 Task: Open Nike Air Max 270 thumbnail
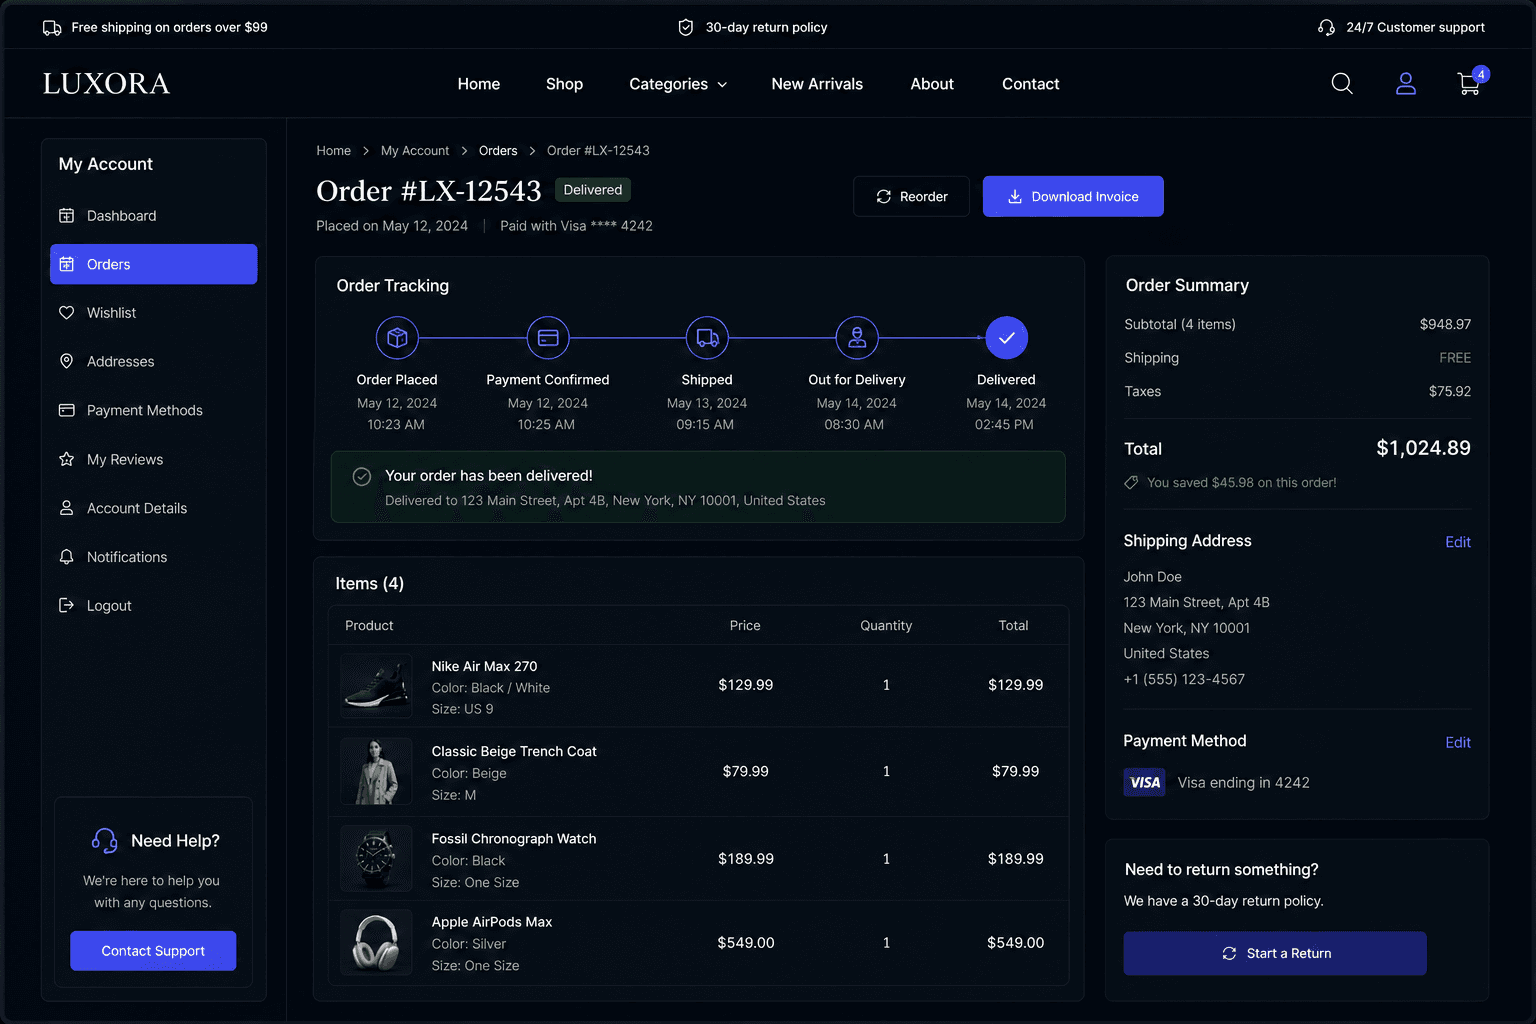point(376,686)
